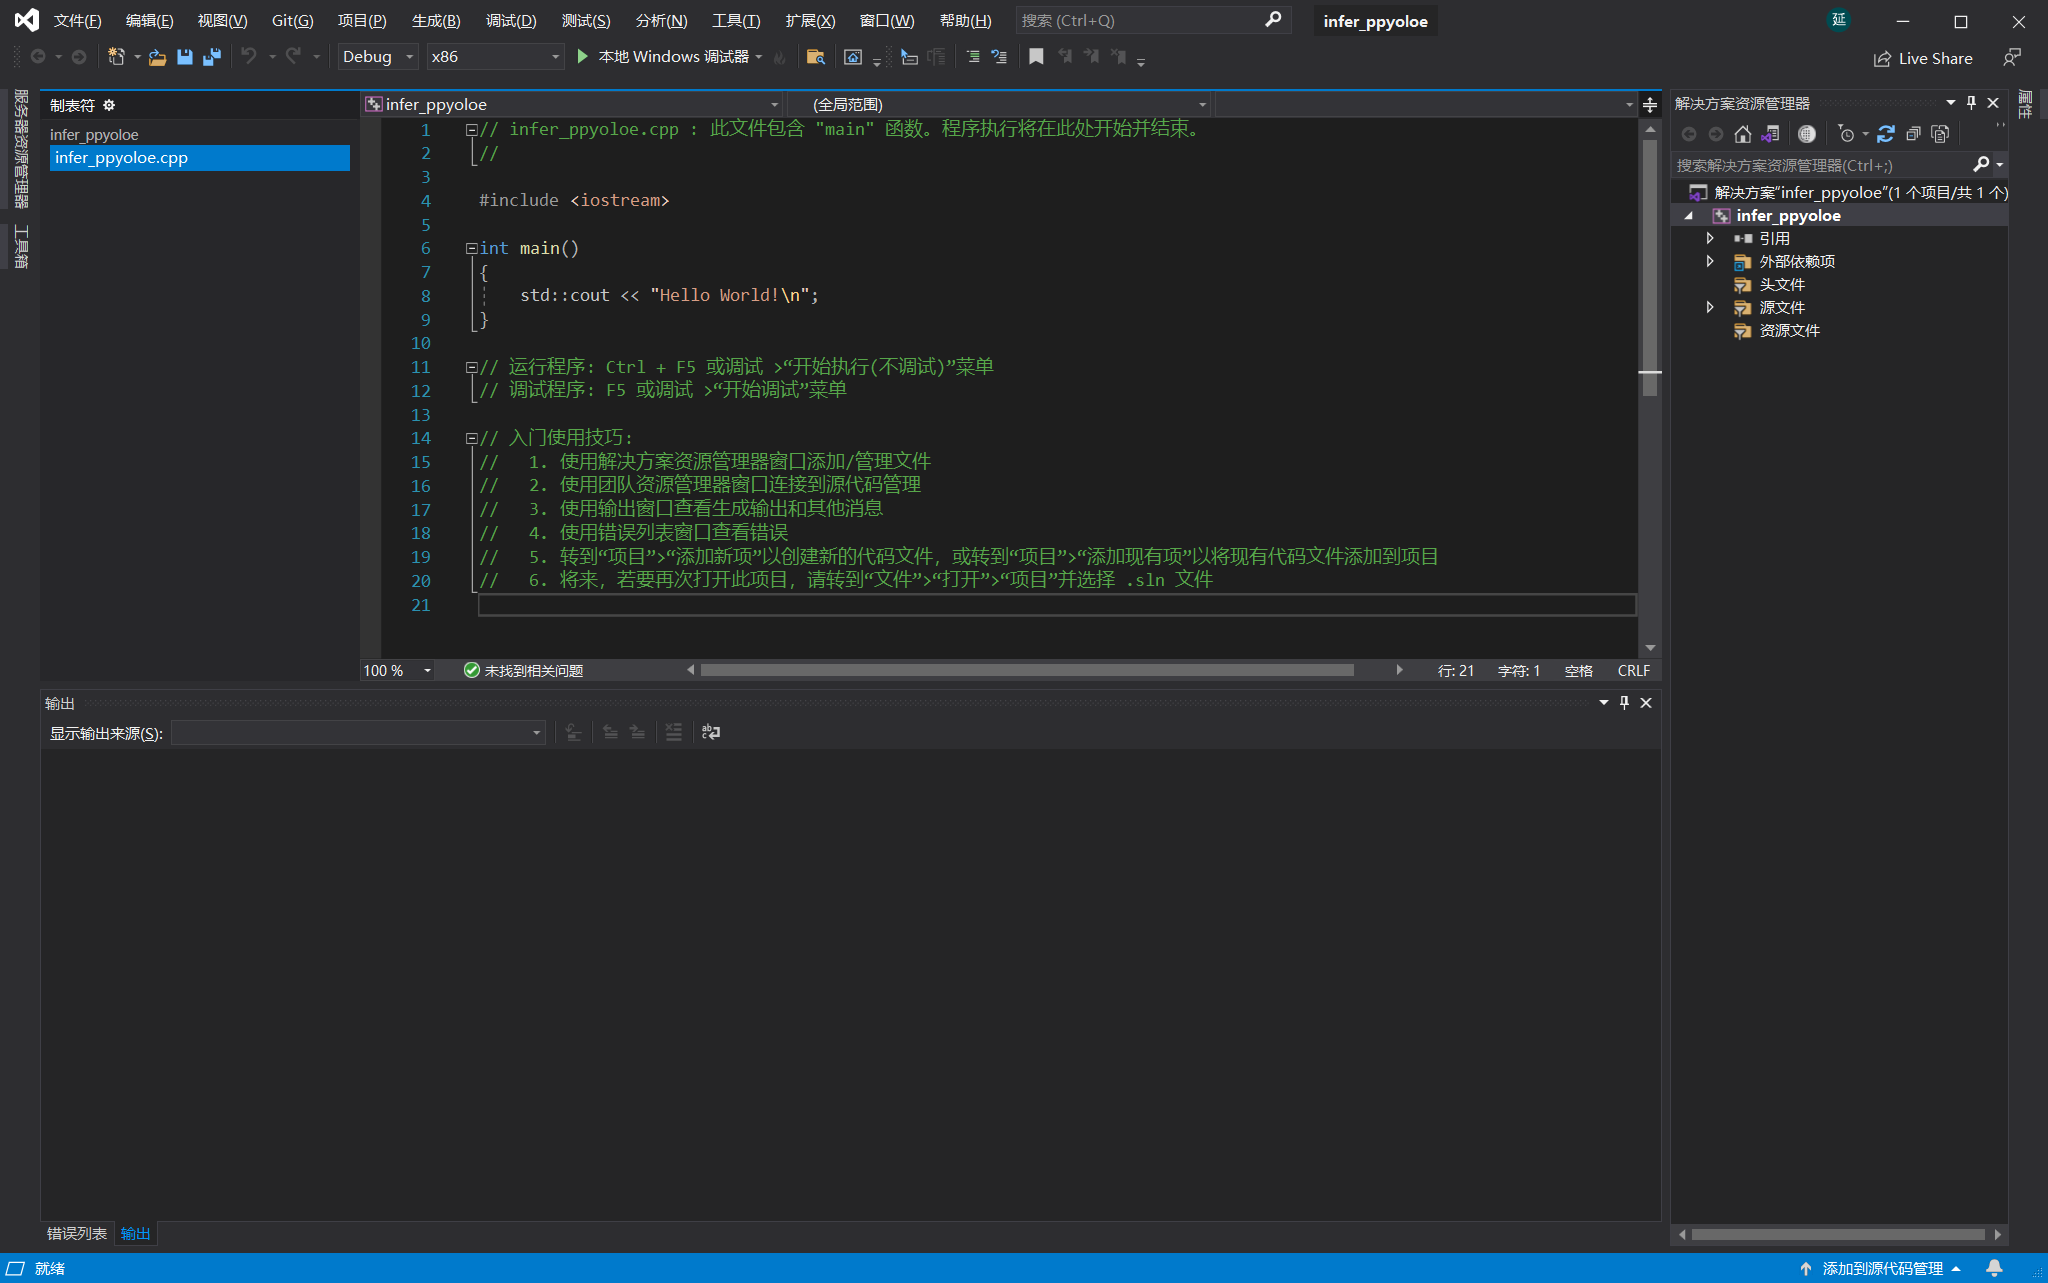Expand the 外部依赖项 node
The width and height of the screenshot is (2048, 1283).
1710,261
